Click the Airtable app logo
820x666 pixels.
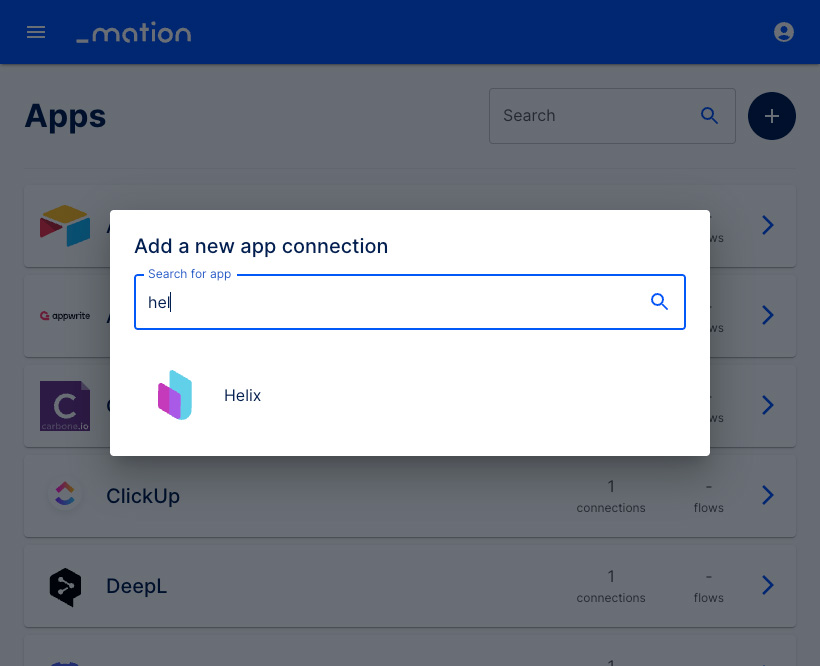pos(65,225)
